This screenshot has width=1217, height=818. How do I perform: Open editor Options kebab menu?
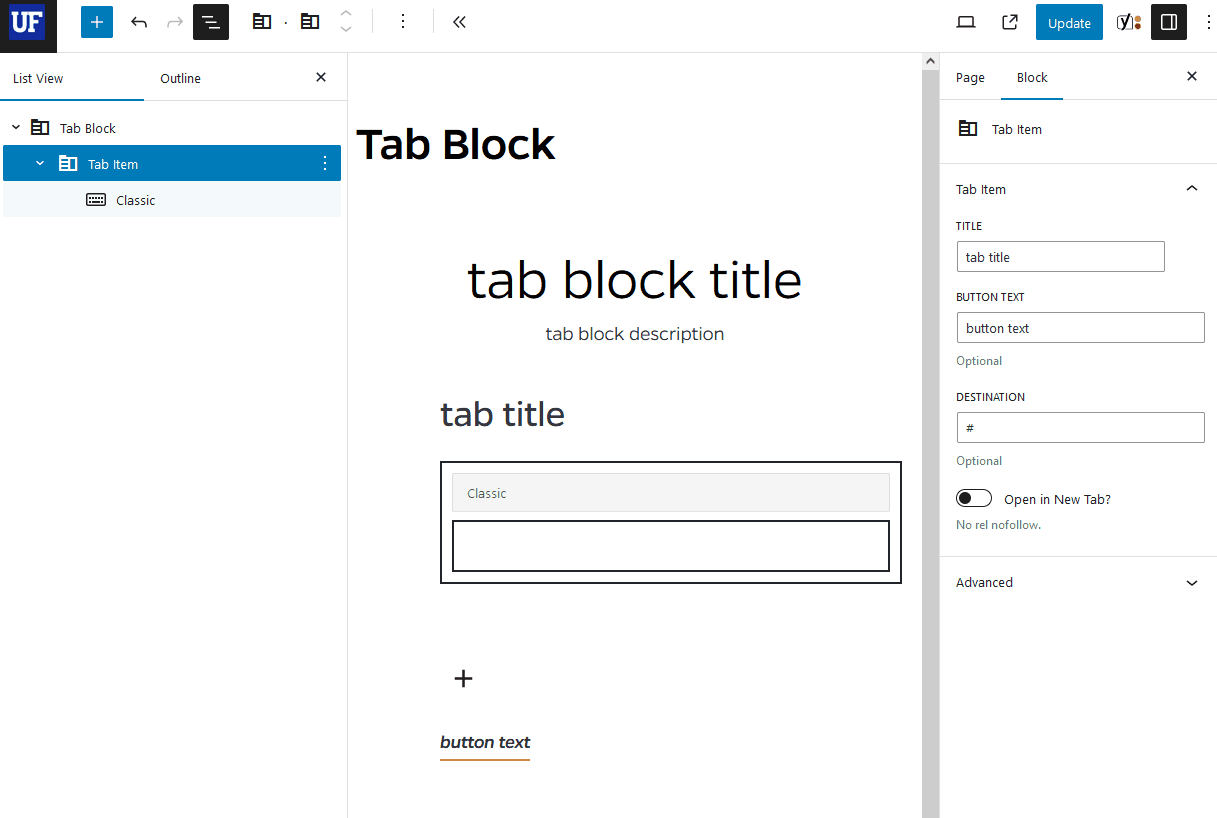click(1209, 21)
